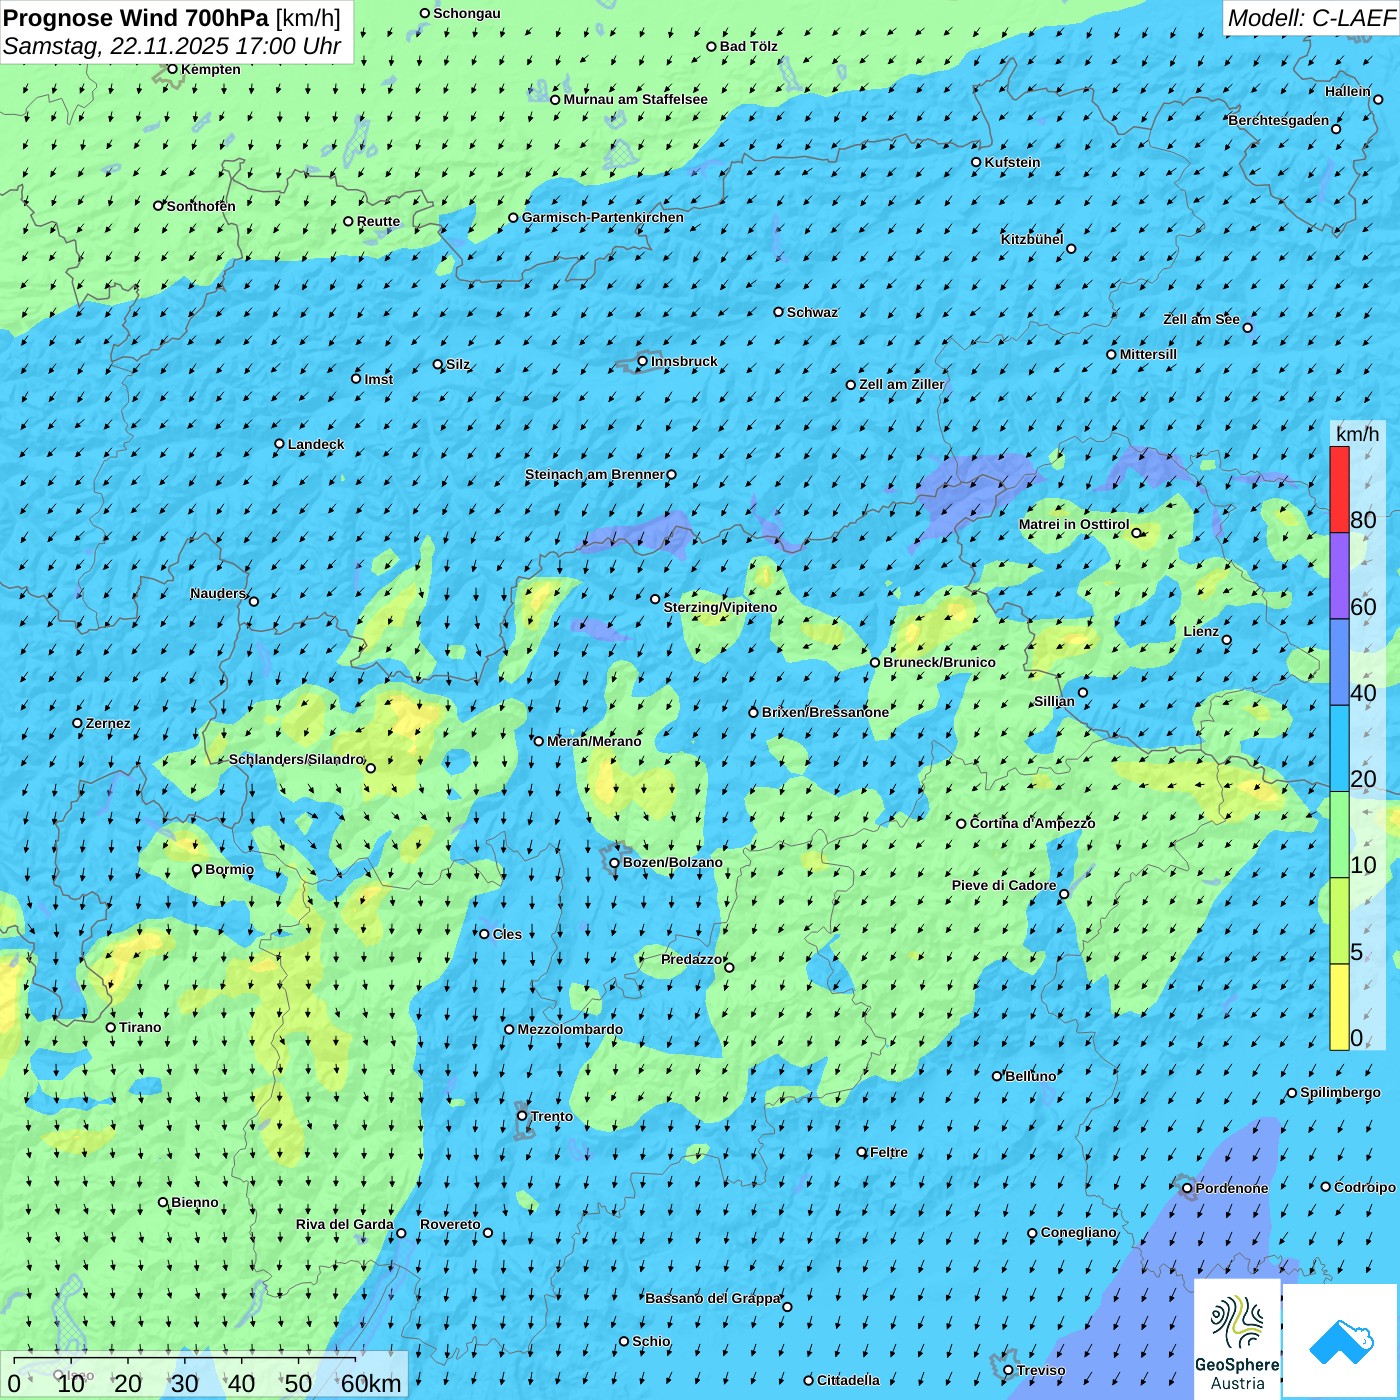
Task: Click the 'Codroipo' label
Action: point(1365,1187)
